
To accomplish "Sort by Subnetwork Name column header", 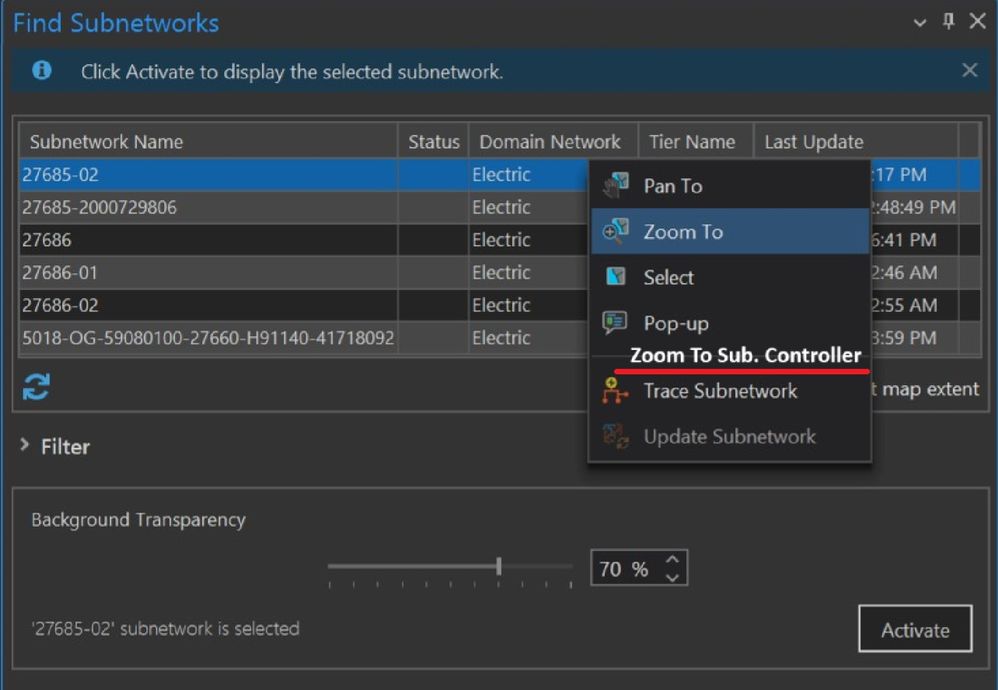I will click(200, 142).
